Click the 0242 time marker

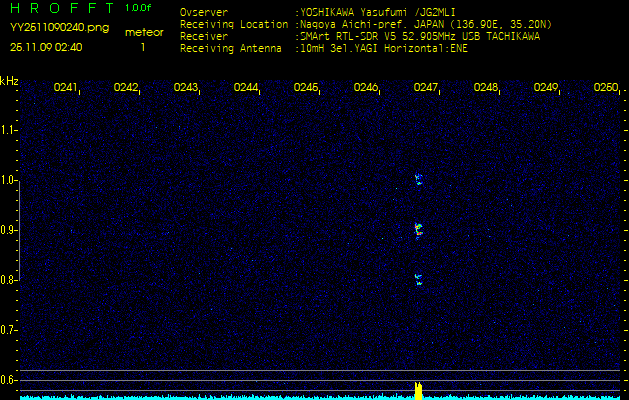pyautogui.click(x=126, y=87)
